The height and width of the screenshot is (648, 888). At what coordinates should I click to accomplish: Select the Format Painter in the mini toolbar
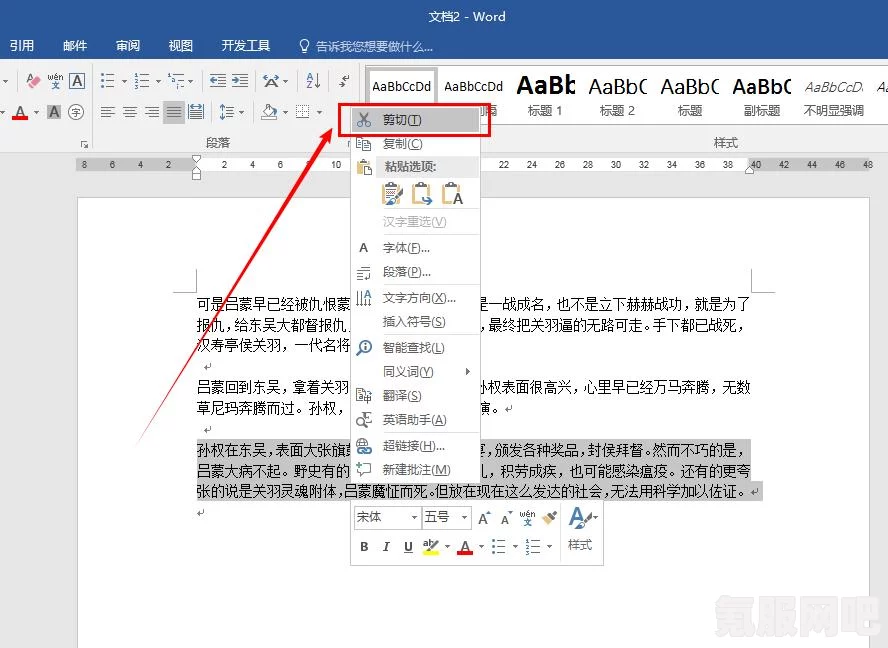click(x=549, y=518)
